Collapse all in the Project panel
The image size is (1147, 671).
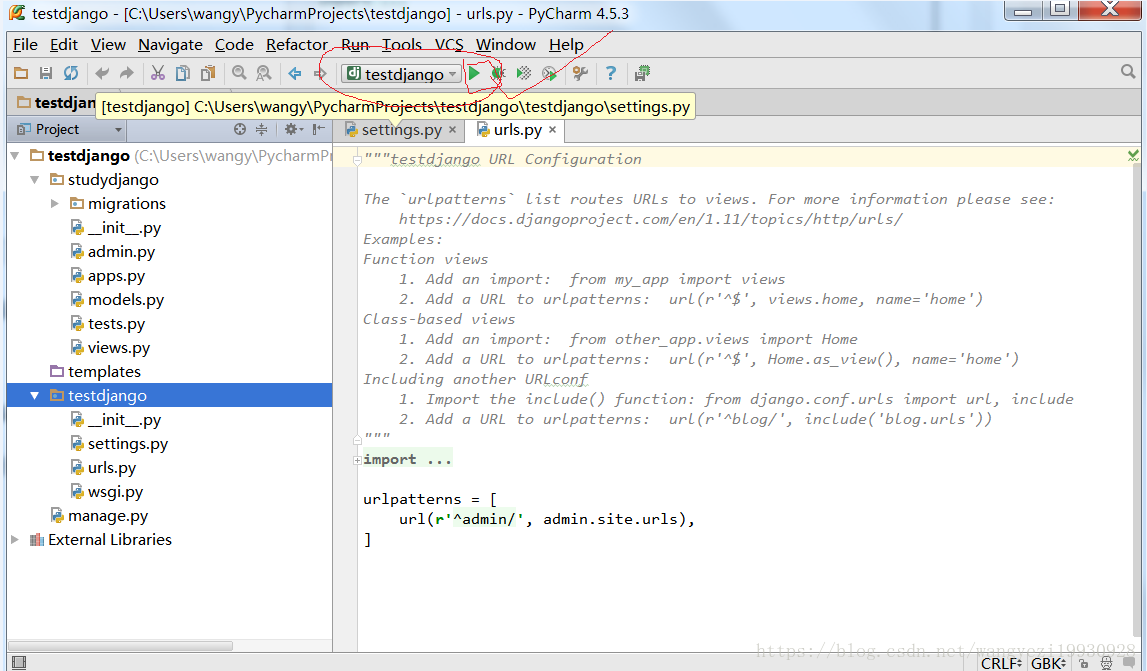[261, 130]
